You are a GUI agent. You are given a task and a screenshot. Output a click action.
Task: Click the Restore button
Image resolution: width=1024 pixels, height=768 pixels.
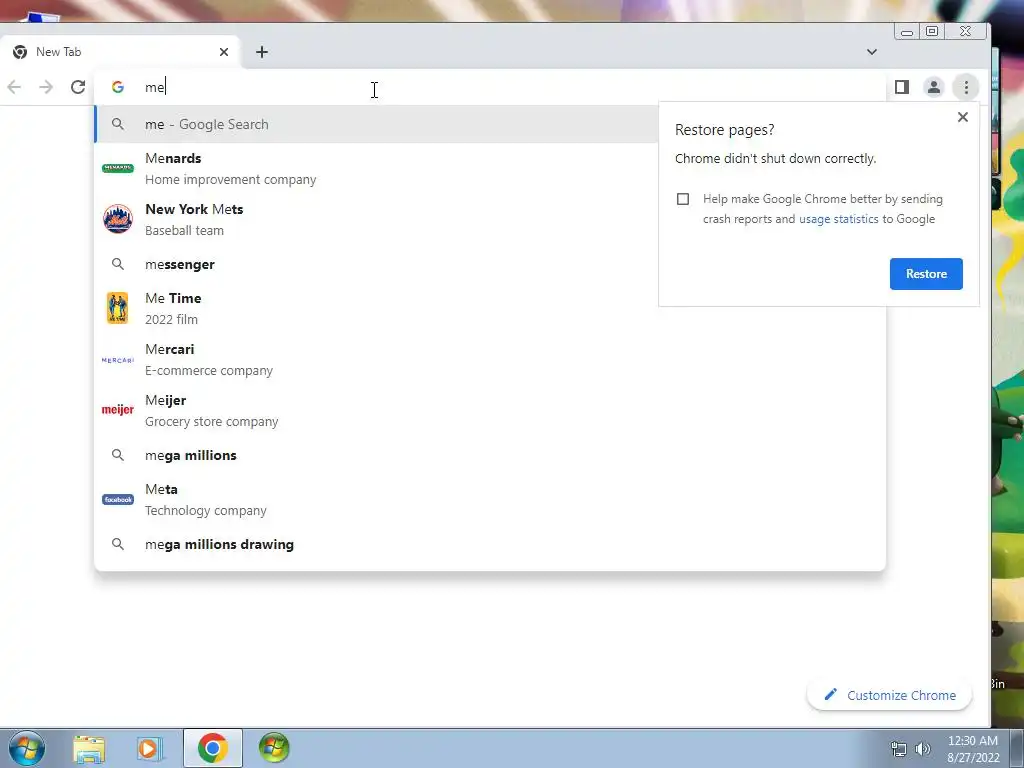pyautogui.click(x=926, y=274)
